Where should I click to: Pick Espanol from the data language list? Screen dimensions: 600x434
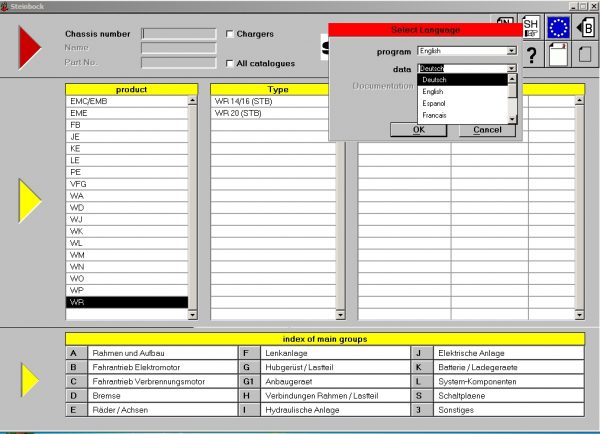[x=463, y=103]
